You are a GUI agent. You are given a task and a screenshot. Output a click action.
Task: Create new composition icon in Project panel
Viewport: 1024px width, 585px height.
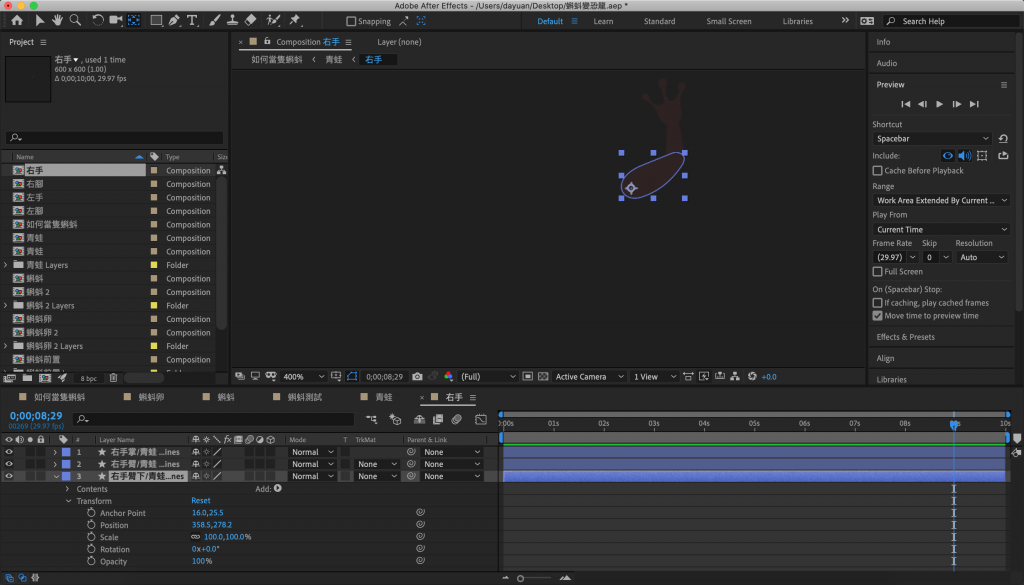pos(44,378)
